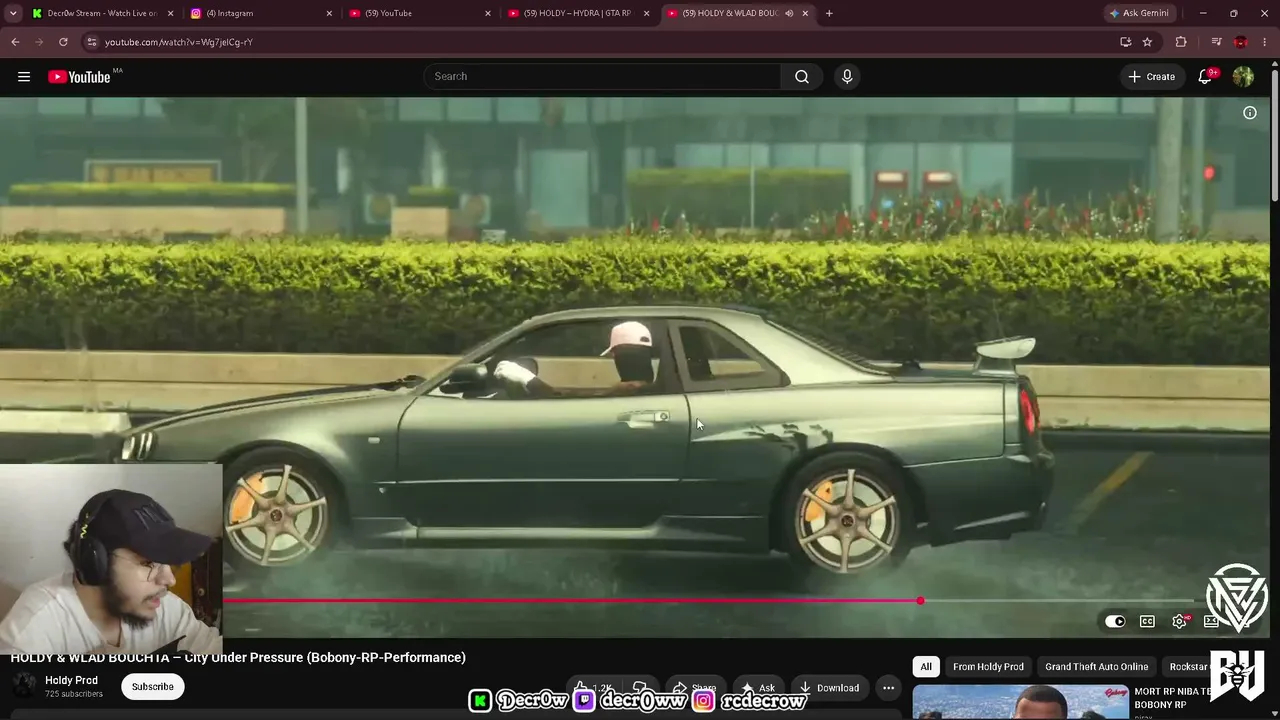Start voice search with the microphone
This screenshot has width=1280, height=720.
point(847,77)
